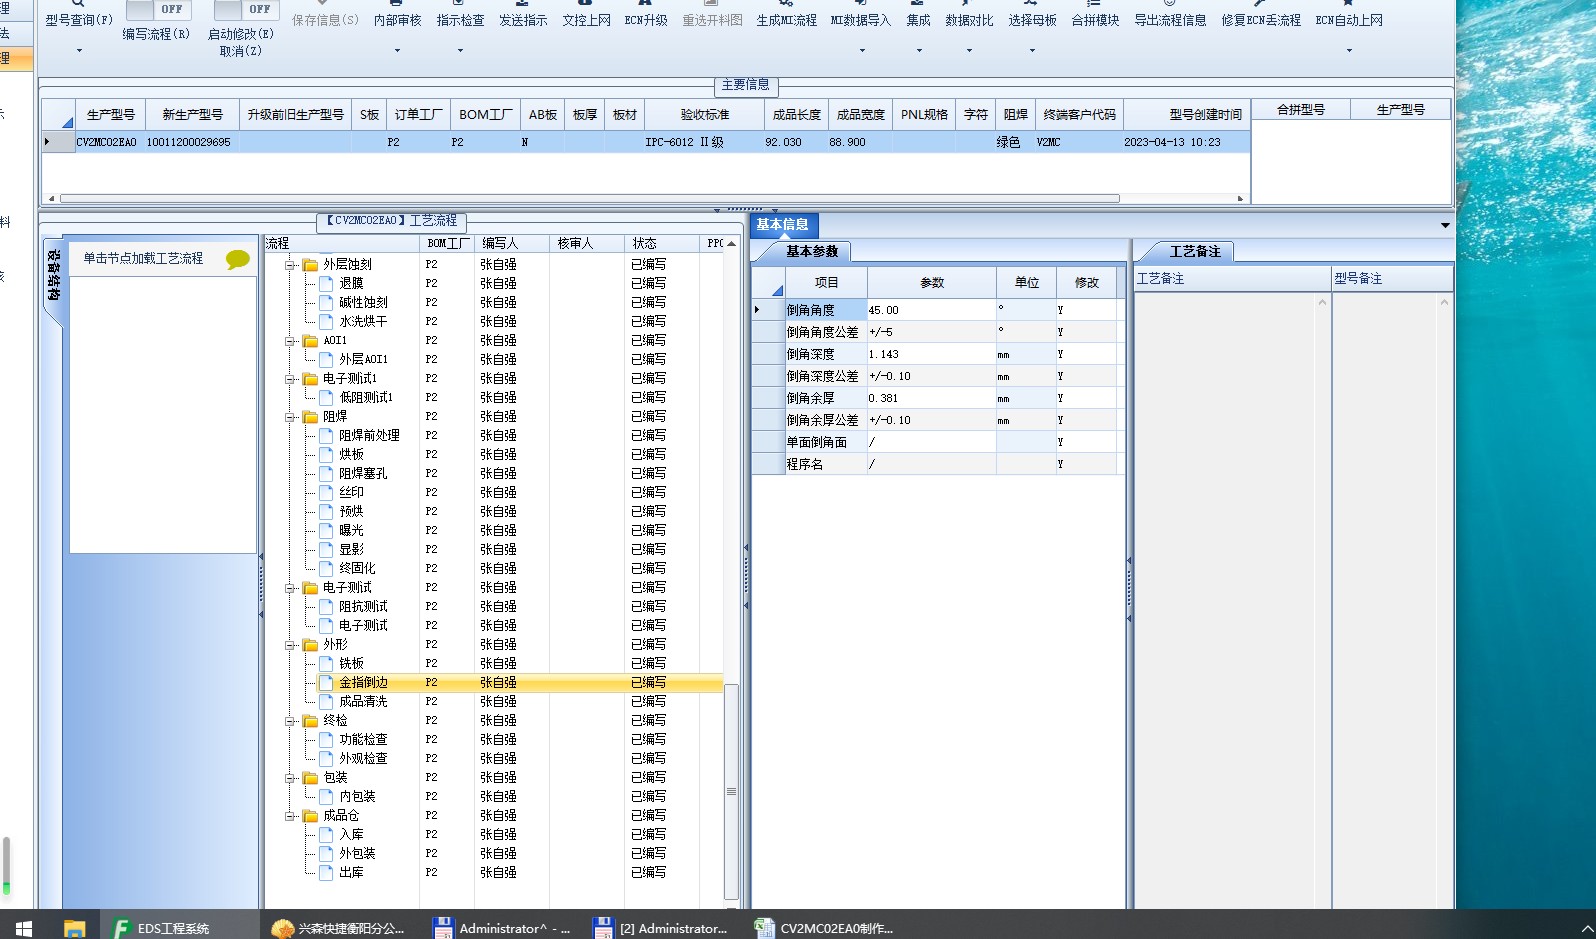Image resolution: width=1596 pixels, height=939 pixels.
Task: Click 修复ECN丢流程 toolbar button
Action: 1261,20
